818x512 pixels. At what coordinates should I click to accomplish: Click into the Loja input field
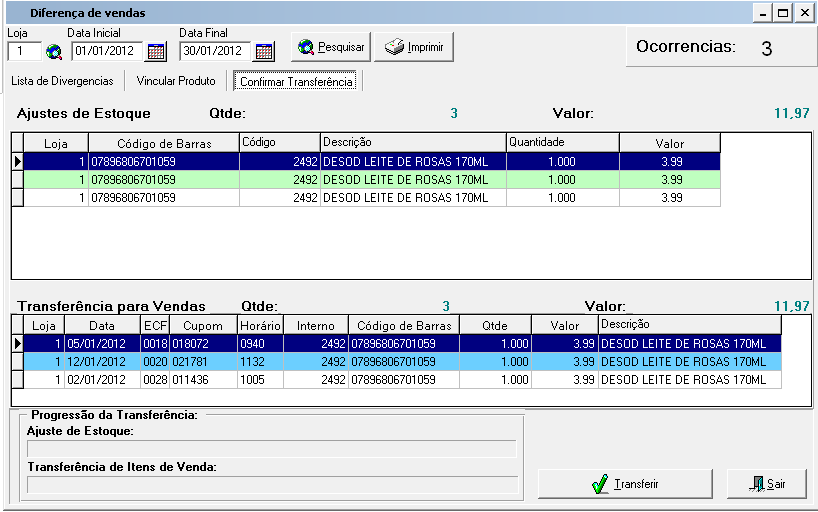pos(24,51)
